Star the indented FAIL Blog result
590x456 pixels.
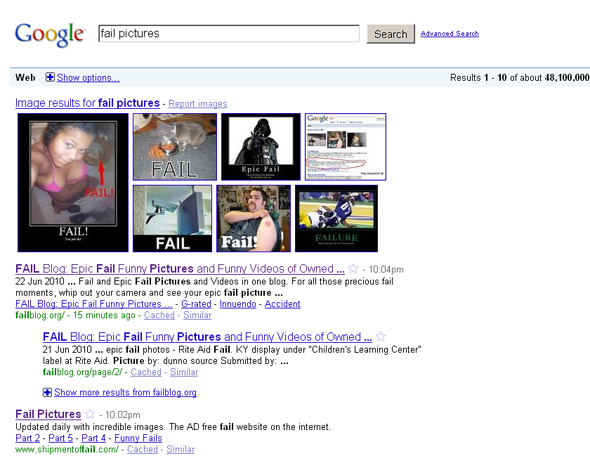coord(381,336)
